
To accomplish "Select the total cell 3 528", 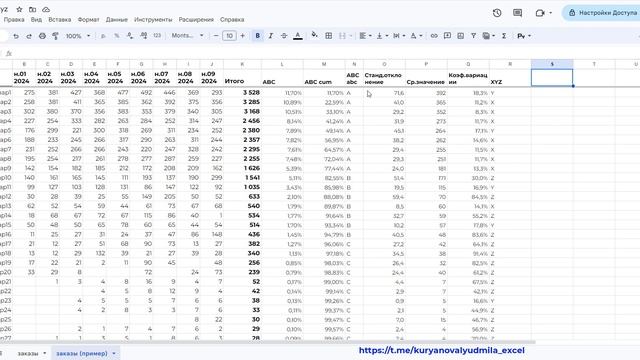I will click(242, 93).
